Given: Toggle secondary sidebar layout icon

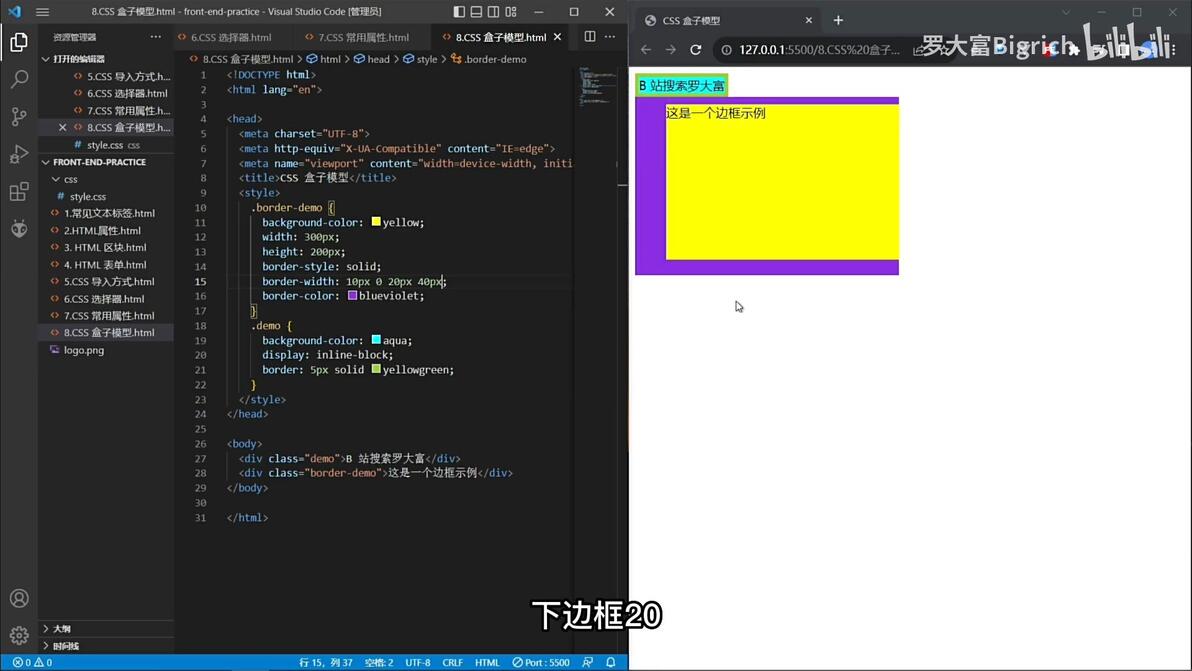Looking at the screenshot, I should tap(494, 11).
